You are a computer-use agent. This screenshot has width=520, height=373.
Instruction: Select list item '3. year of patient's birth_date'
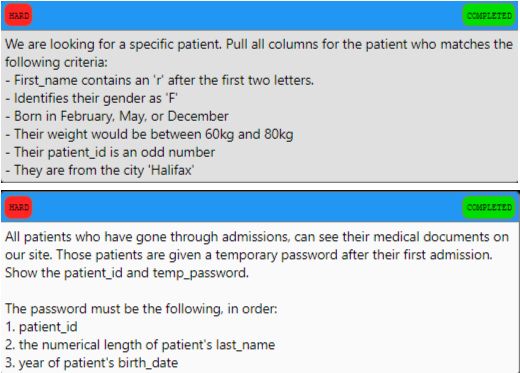tap(92, 363)
